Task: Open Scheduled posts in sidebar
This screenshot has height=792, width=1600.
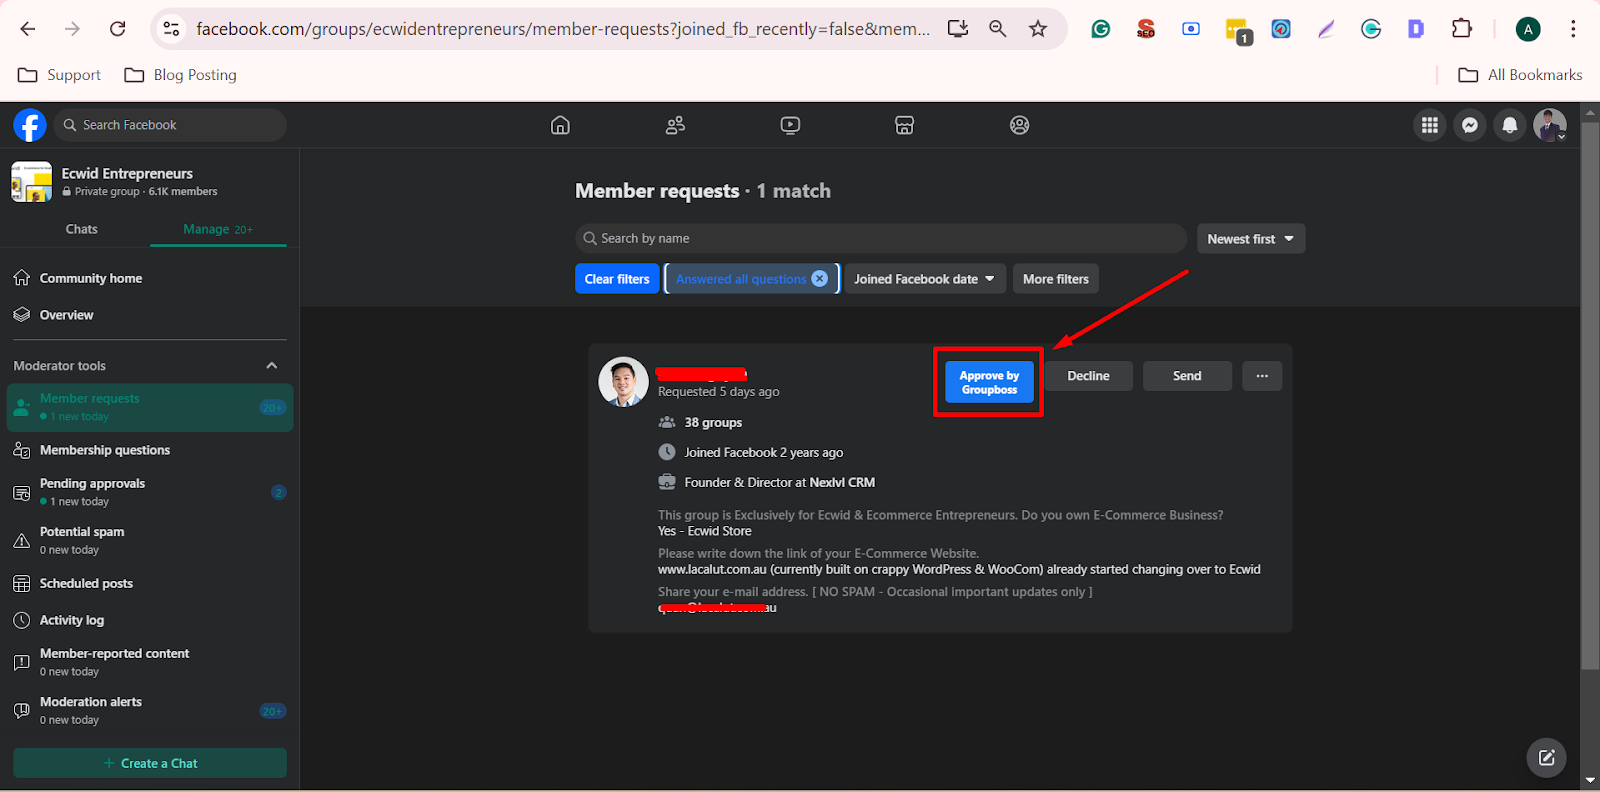Action: [x=150, y=584]
